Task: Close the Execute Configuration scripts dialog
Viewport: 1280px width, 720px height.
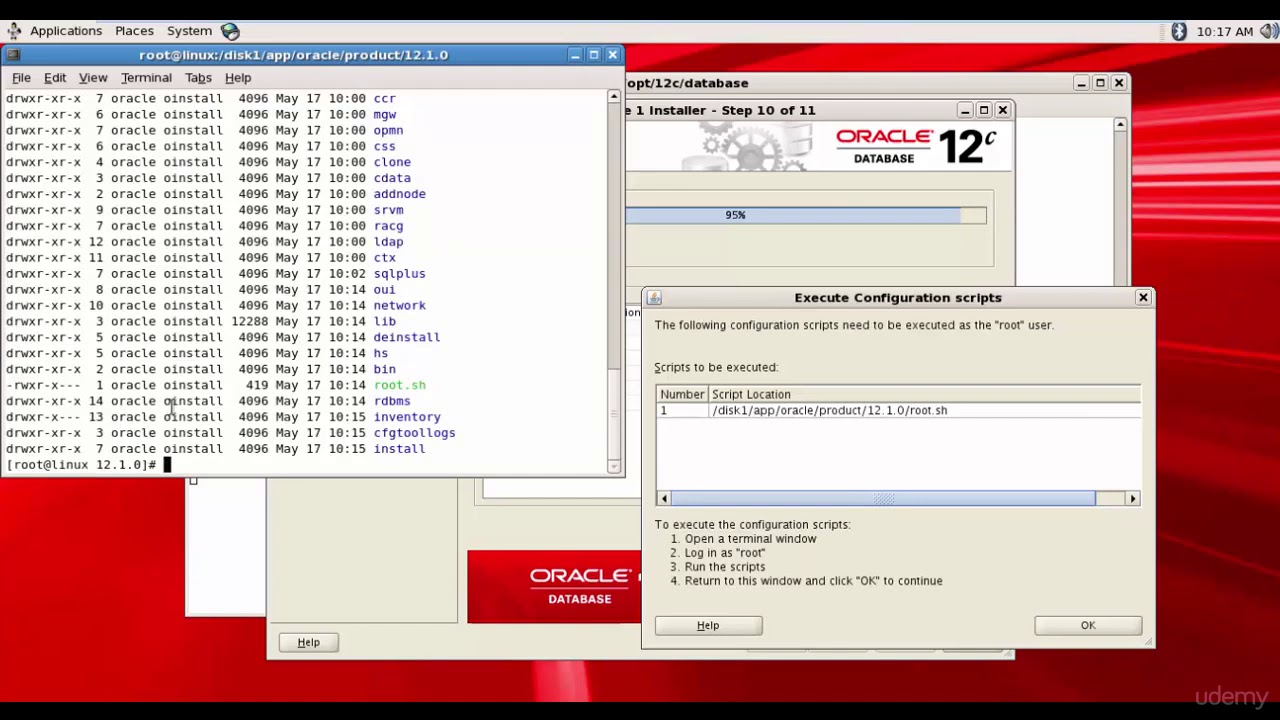Action: [1143, 297]
